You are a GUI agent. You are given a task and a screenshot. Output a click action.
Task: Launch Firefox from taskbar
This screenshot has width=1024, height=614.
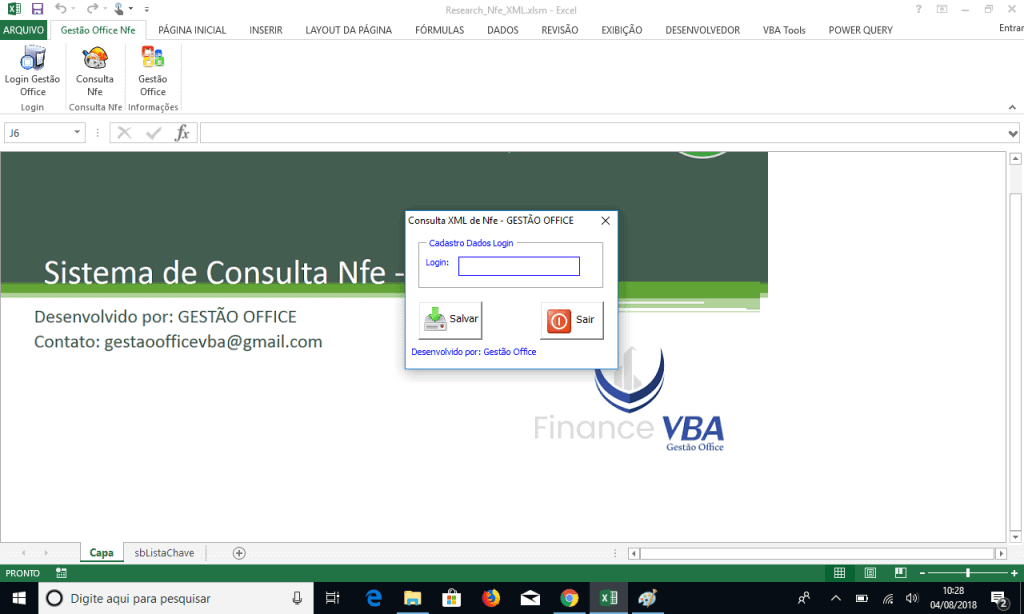coord(490,598)
